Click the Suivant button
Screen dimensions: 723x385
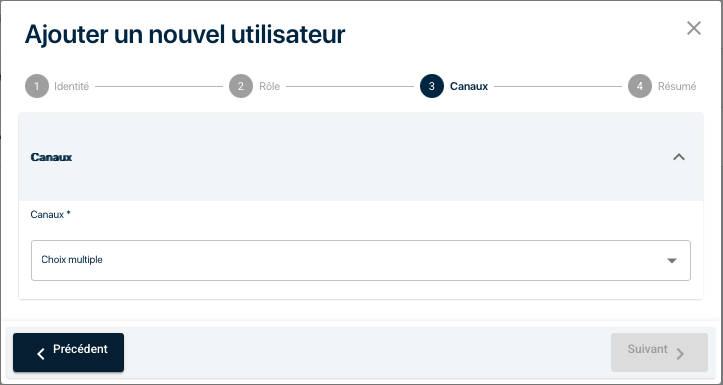point(659,352)
